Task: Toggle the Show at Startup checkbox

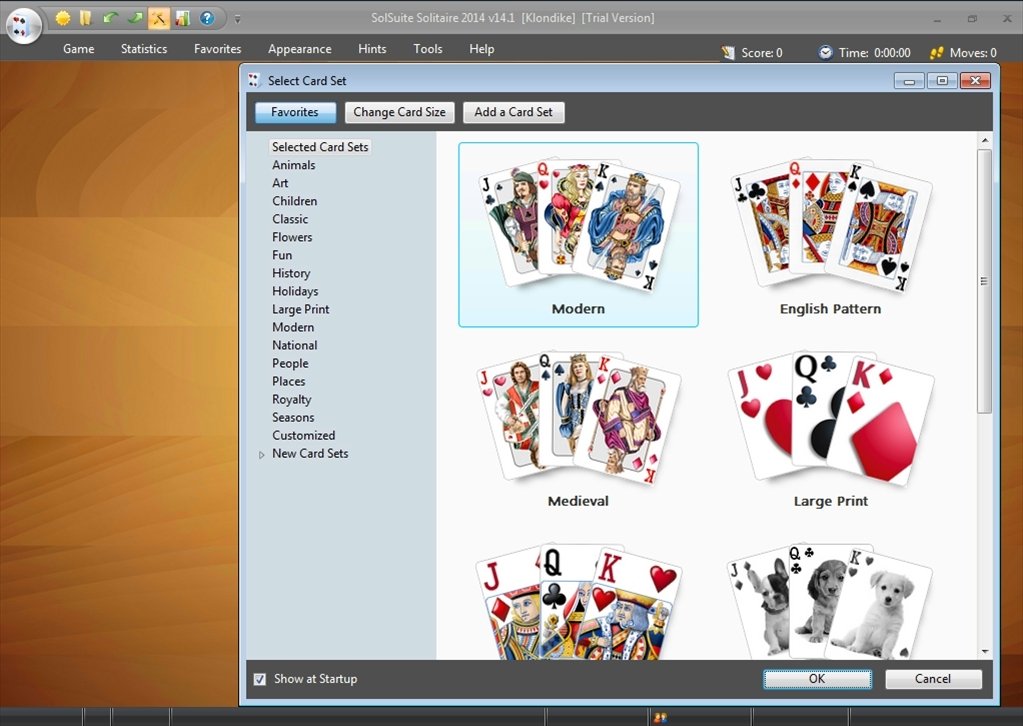Action: 260,679
